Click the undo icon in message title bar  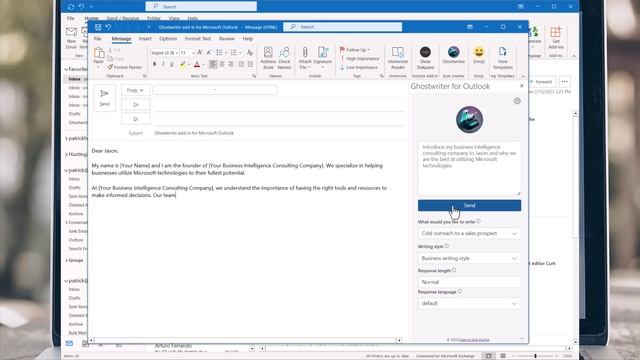[108, 27]
